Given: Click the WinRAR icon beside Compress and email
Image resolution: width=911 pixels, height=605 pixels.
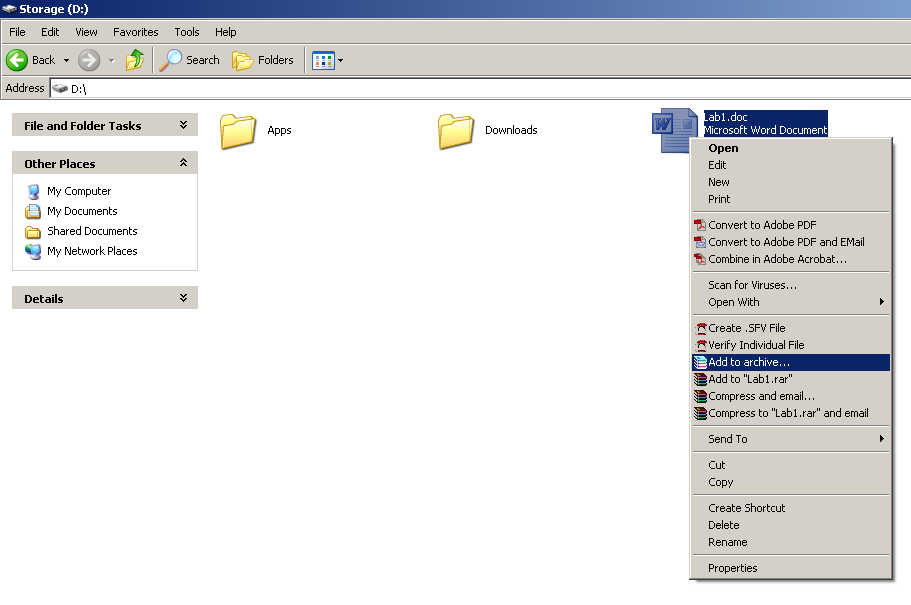Looking at the screenshot, I should (x=700, y=396).
